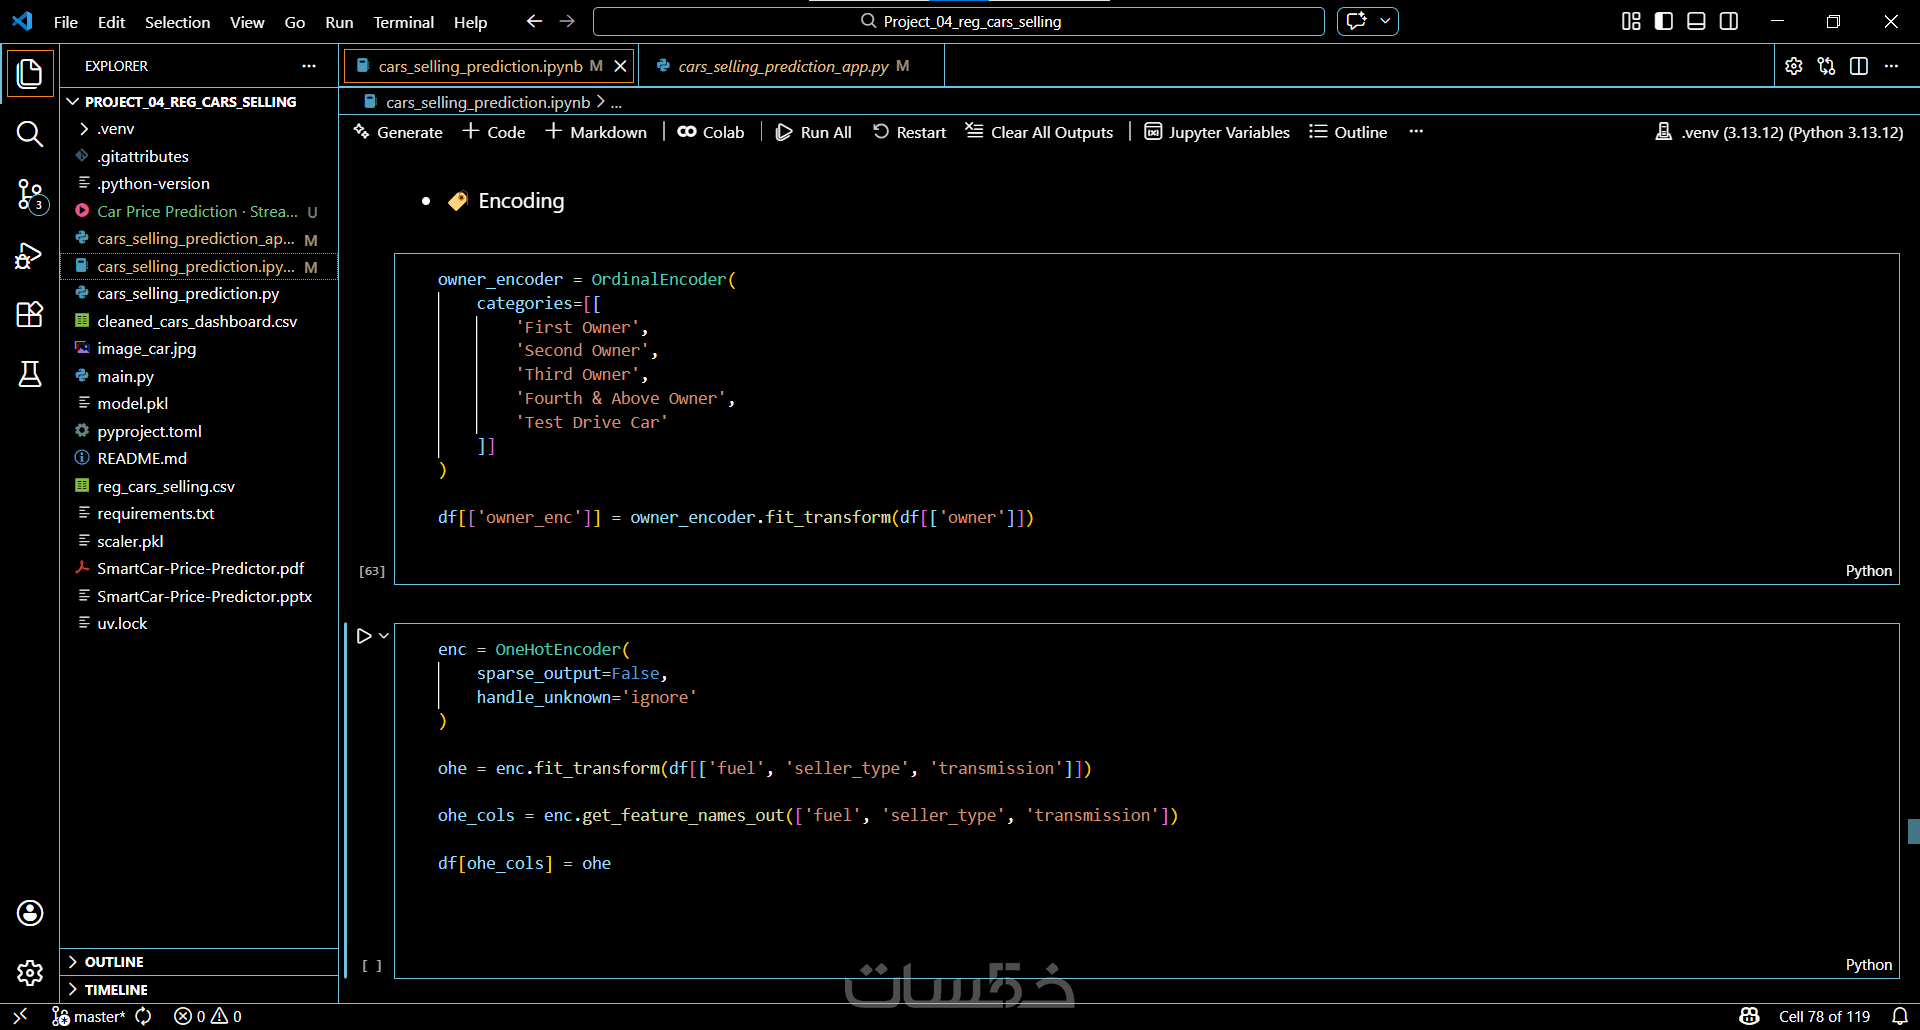Click the editor vertical scrollbar thumb
1920x1030 pixels.
pyautogui.click(x=1913, y=831)
